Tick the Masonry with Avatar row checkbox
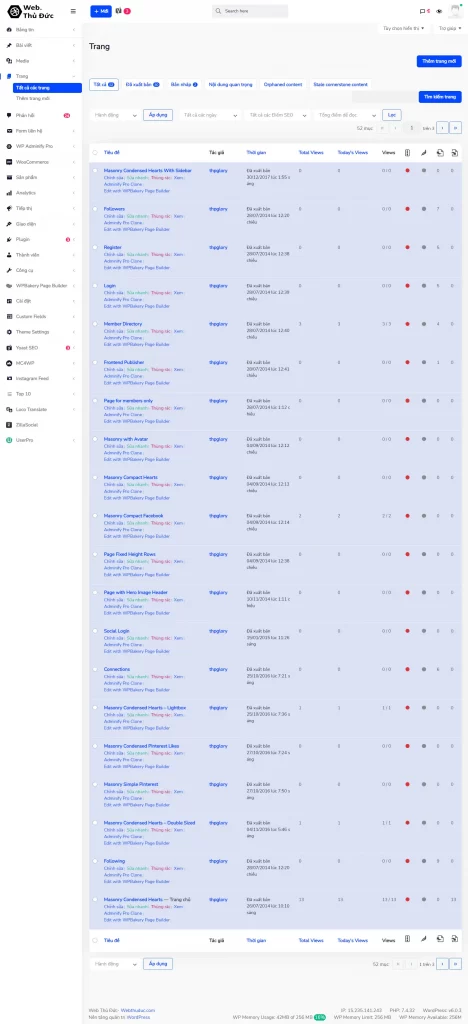The width and height of the screenshot is (468, 1024). click(x=95, y=439)
